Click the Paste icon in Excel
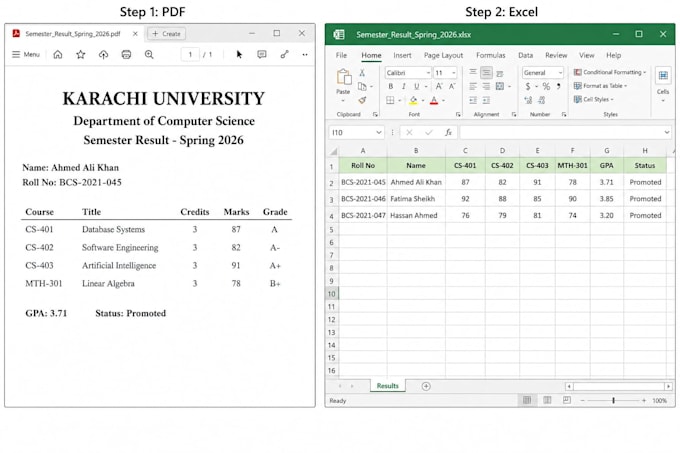 point(344,77)
